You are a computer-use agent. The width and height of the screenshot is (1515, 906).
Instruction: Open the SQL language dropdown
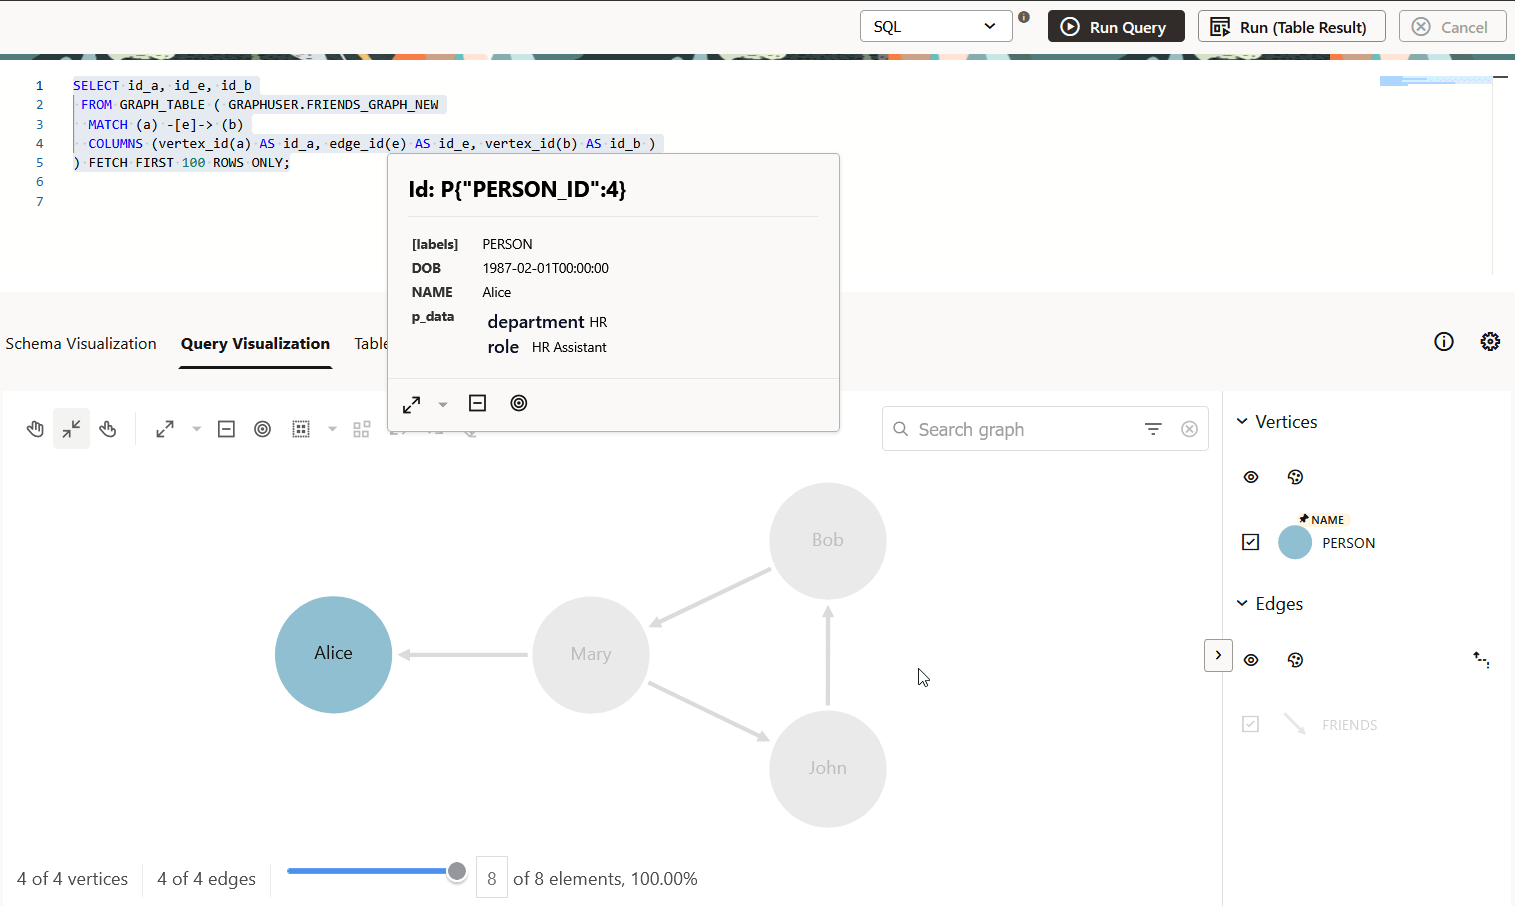936,27
